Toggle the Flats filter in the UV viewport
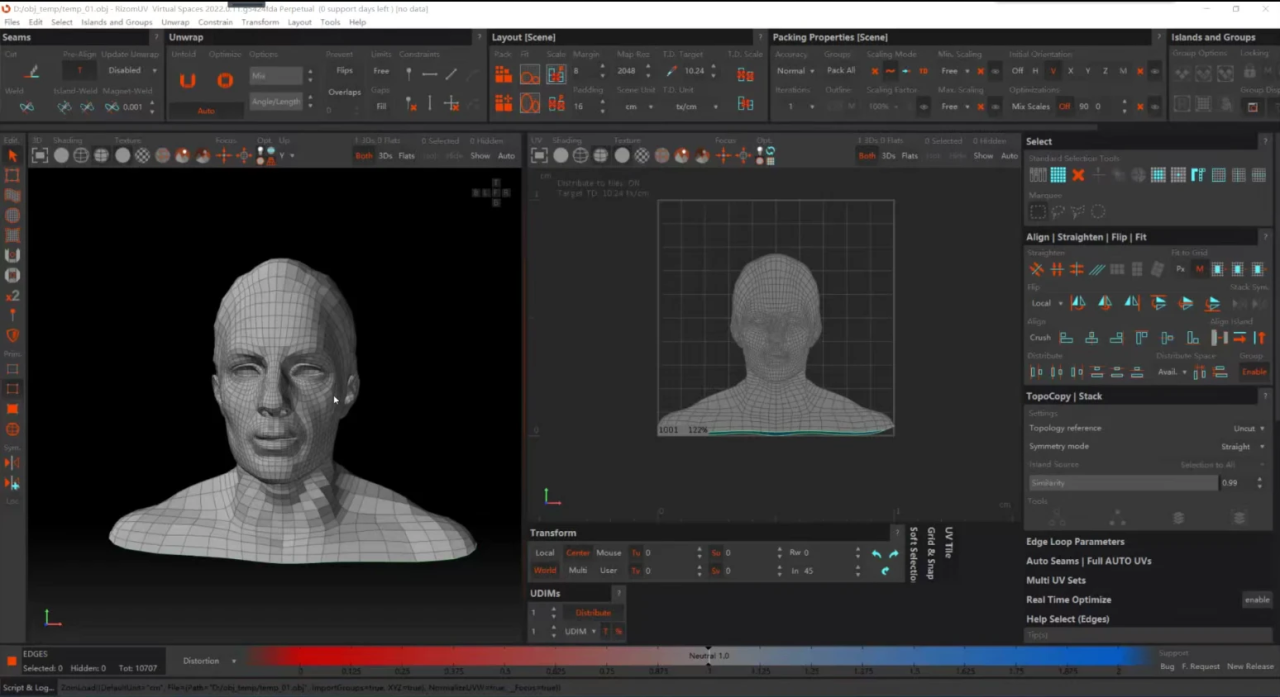1280x697 pixels. 910,156
